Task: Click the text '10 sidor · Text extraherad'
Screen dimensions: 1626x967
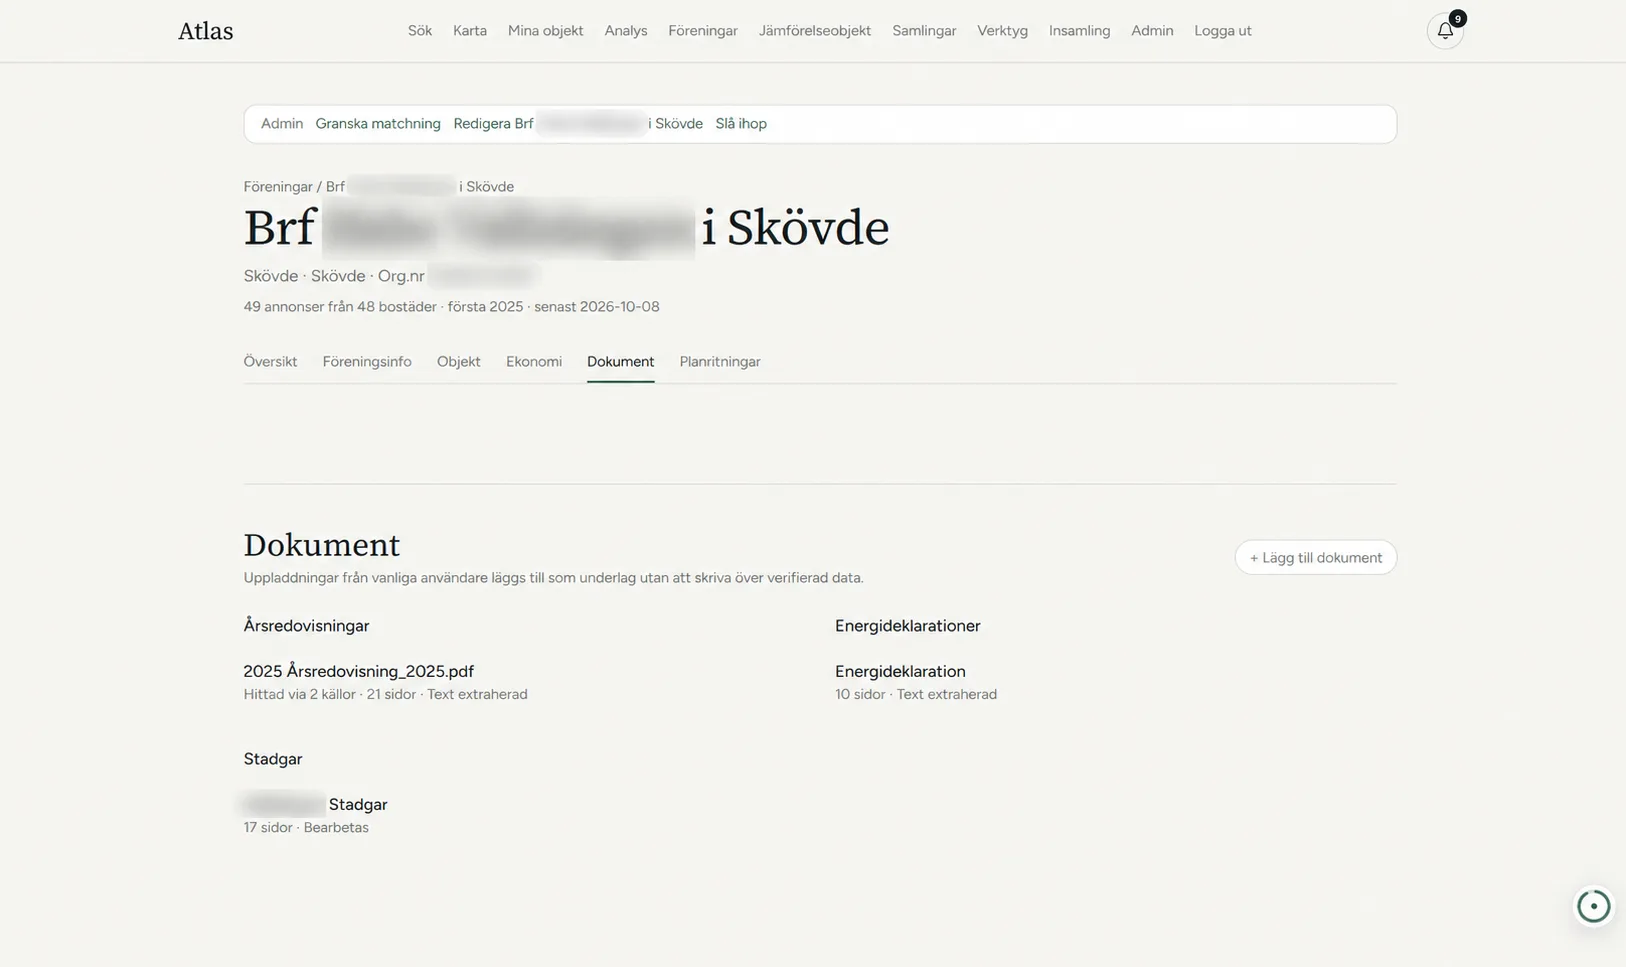Action: [x=916, y=695]
